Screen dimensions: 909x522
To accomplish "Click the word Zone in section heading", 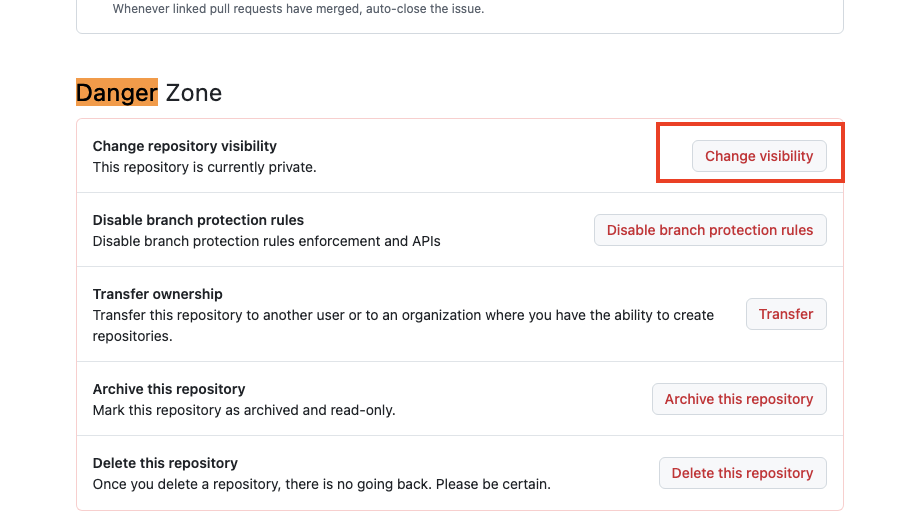I will click(x=194, y=93).
